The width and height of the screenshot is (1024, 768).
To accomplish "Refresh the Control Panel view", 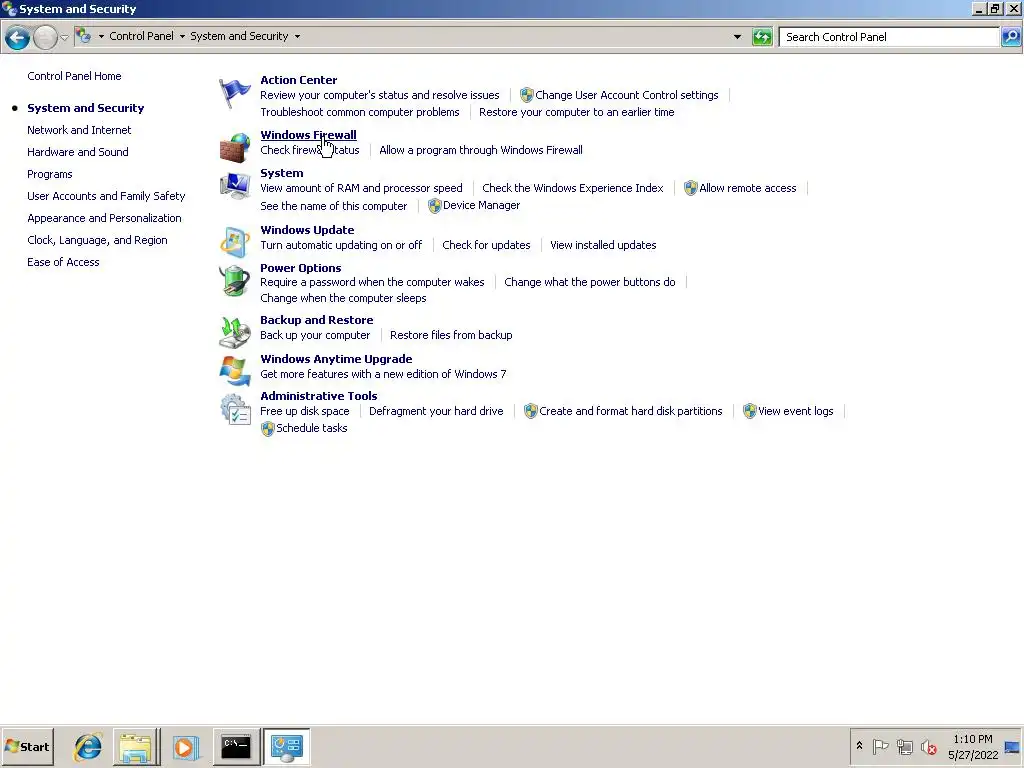I will point(762,37).
